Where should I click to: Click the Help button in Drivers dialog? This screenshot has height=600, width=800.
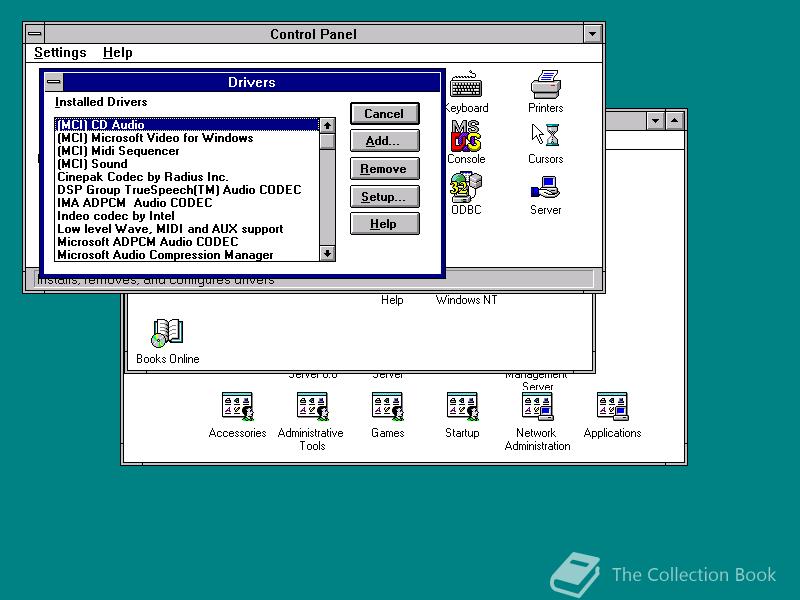[x=385, y=224]
